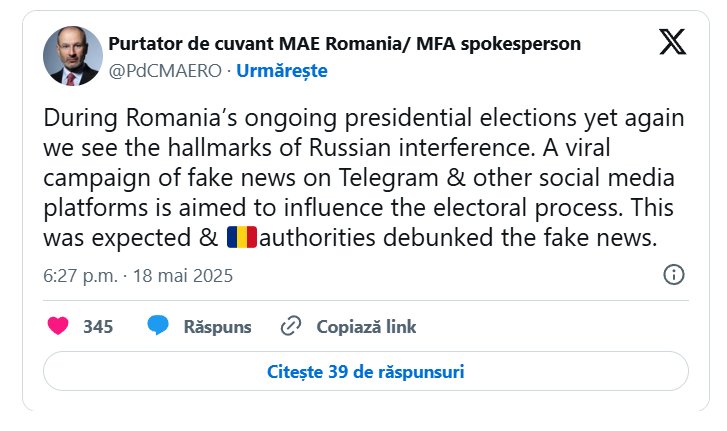Click the Răspuns reply label
727x431 pixels.
[217, 326]
